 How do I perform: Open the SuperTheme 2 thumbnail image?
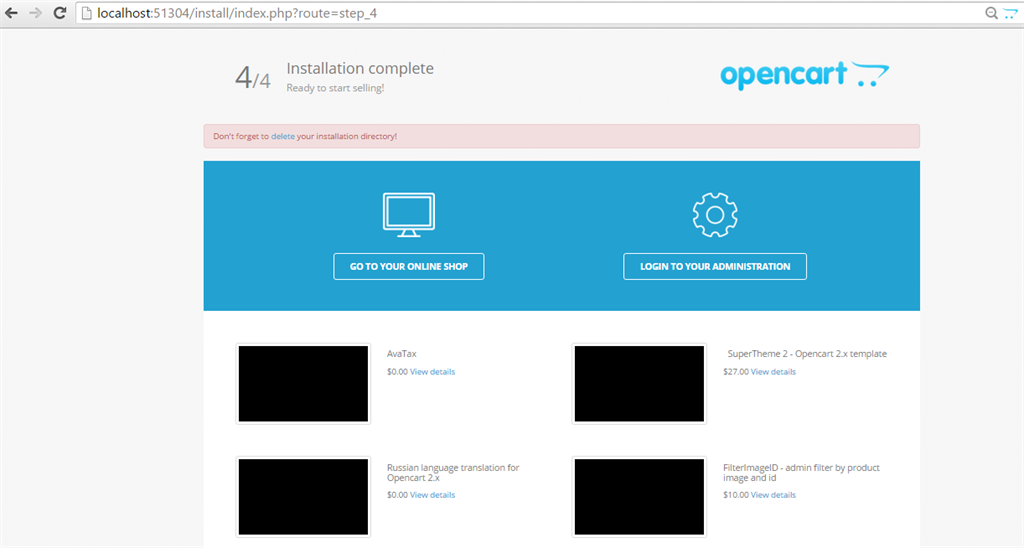[x=639, y=384]
